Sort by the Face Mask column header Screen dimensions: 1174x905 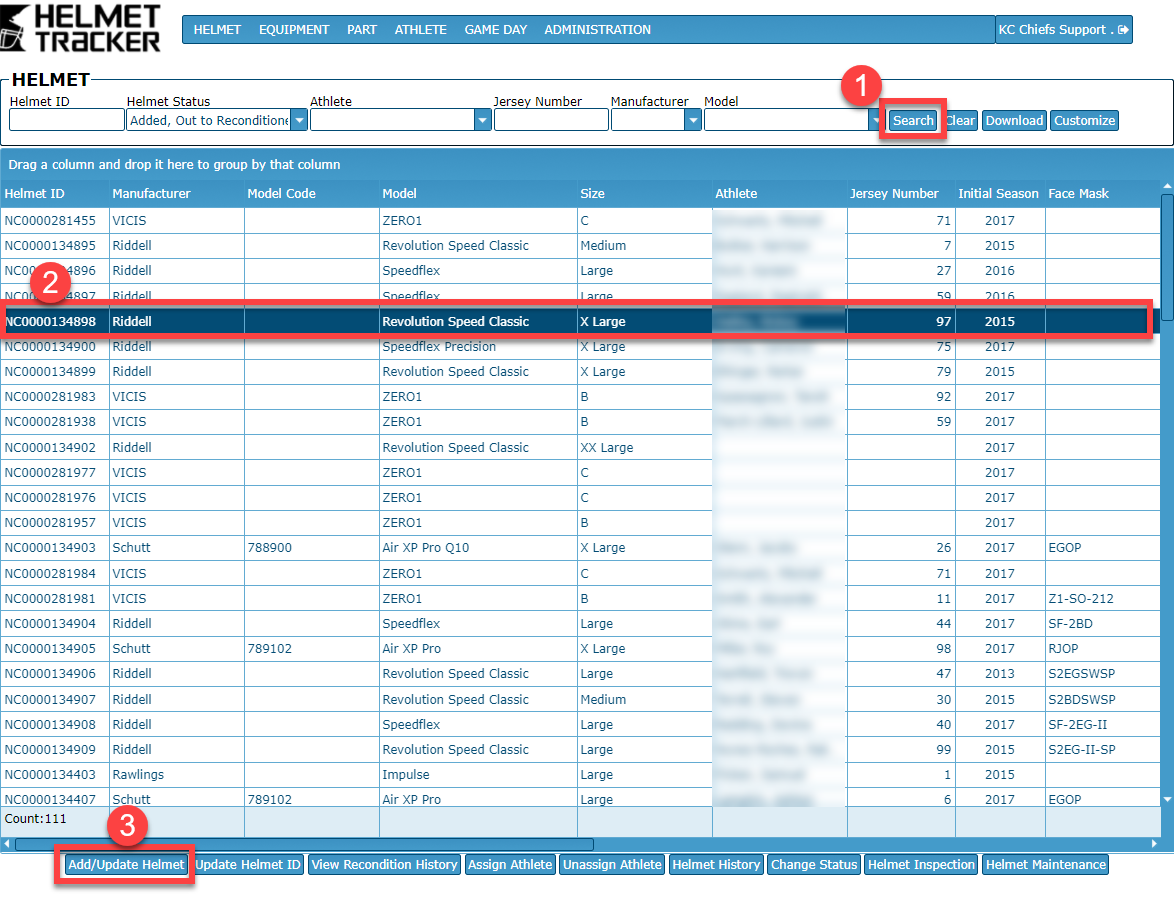(x=1102, y=193)
